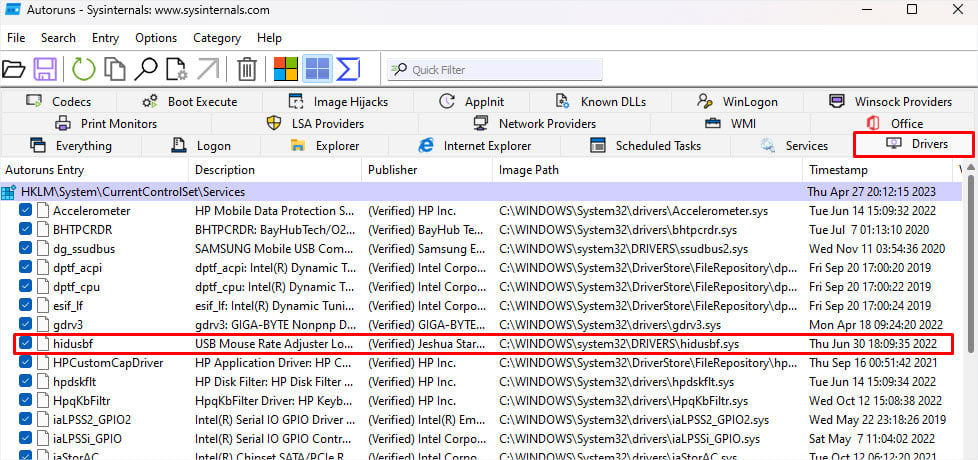Switch to the LSA Providers tab
This screenshot has width=978, height=460.
point(315,123)
